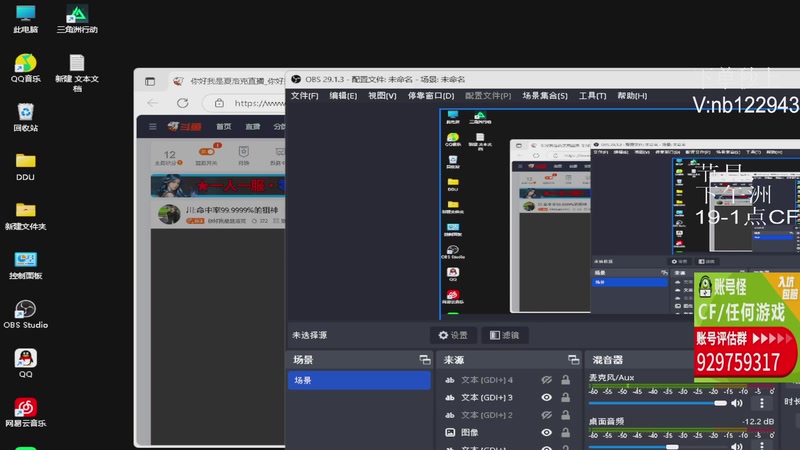Select the 新建文件夹 folder icon
The width and height of the screenshot is (800, 450).
pyautogui.click(x=25, y=215)
